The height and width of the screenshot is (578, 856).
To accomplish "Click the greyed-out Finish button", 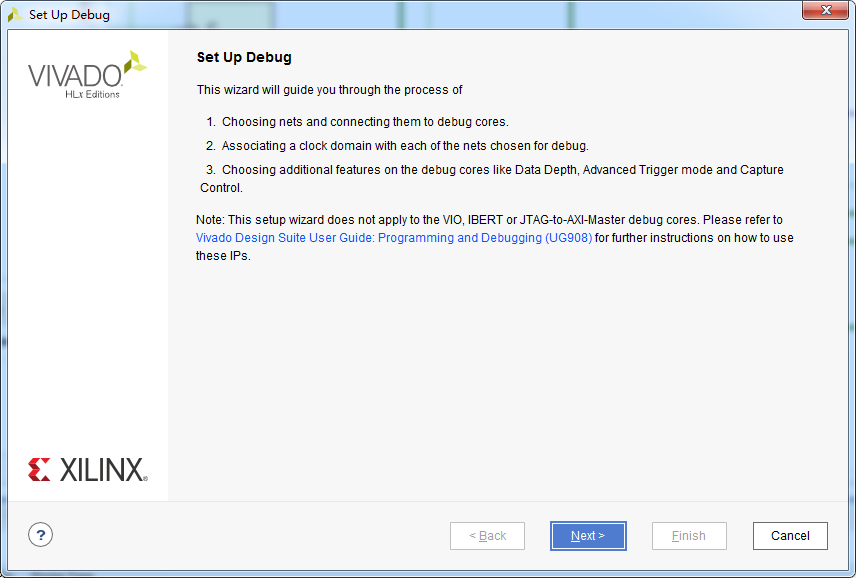I will 689,535.
